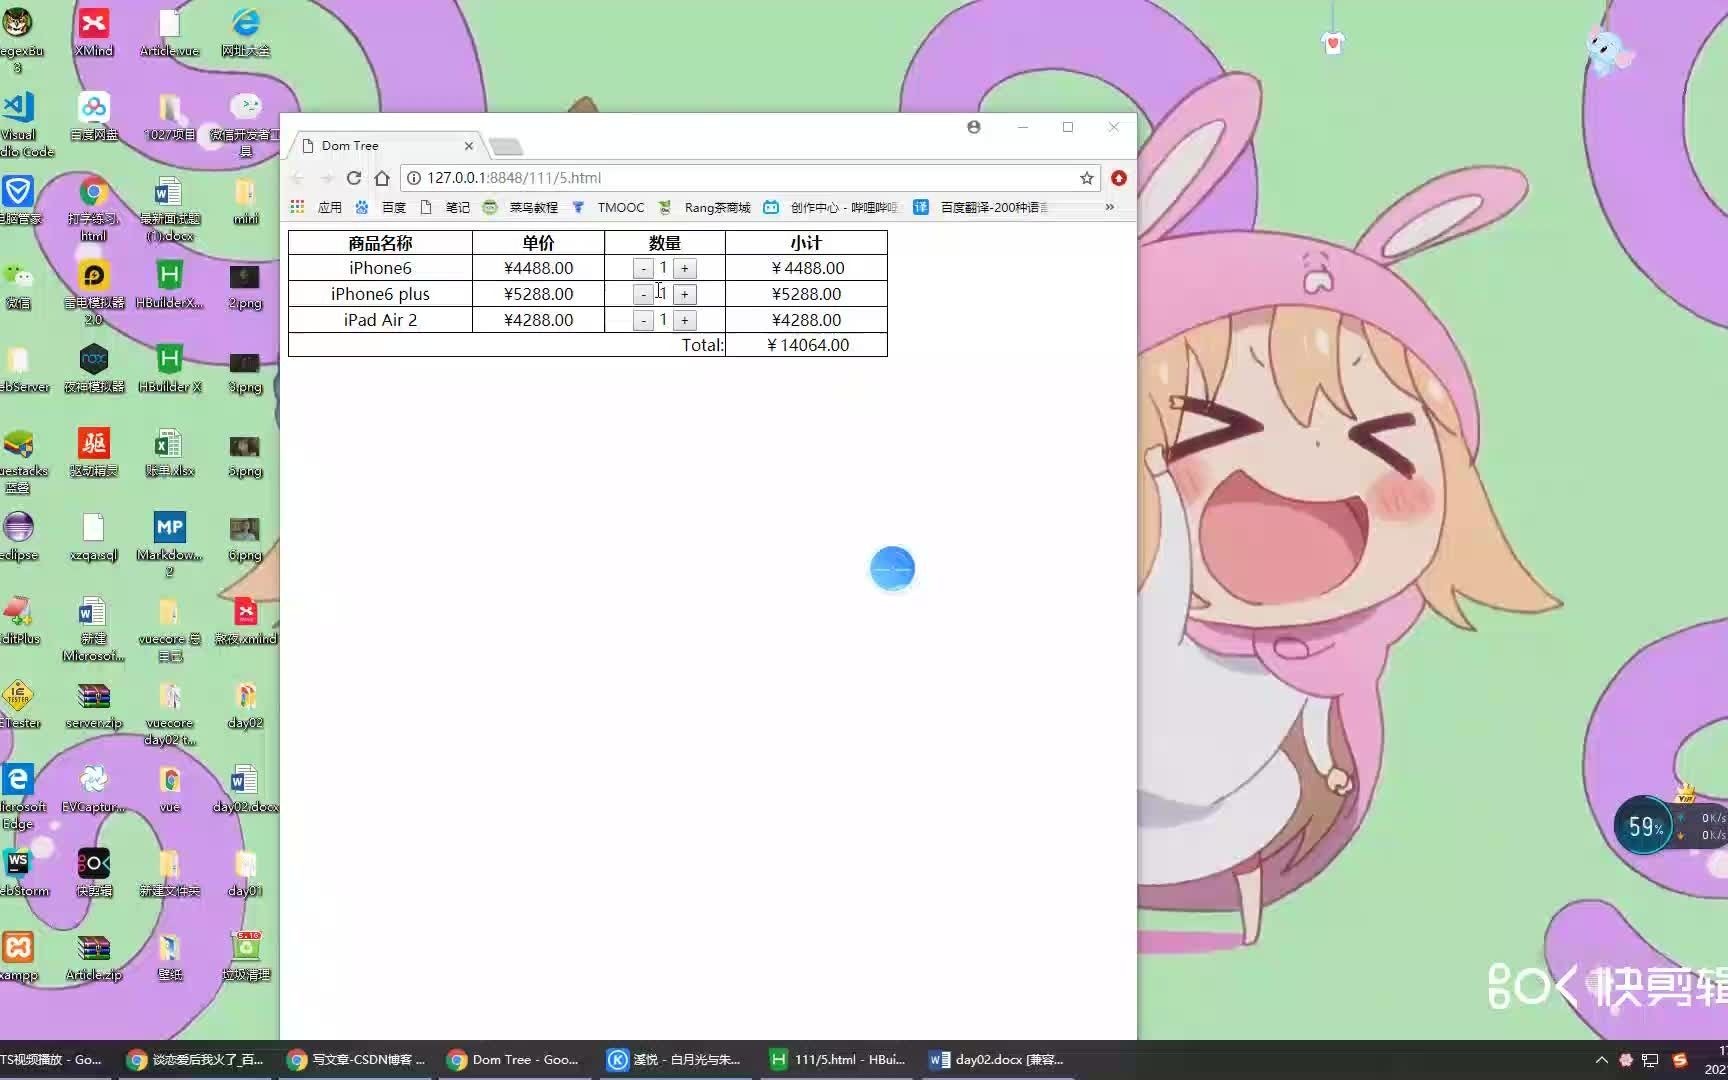
Task: Switch to Dom Tree Chrome taskbar item
Action: (x=514, y=1060)
